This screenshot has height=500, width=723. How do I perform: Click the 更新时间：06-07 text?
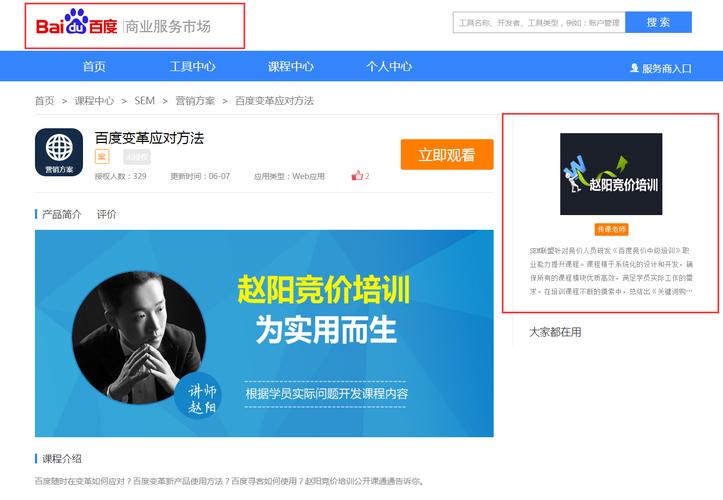tap(200, 176)
